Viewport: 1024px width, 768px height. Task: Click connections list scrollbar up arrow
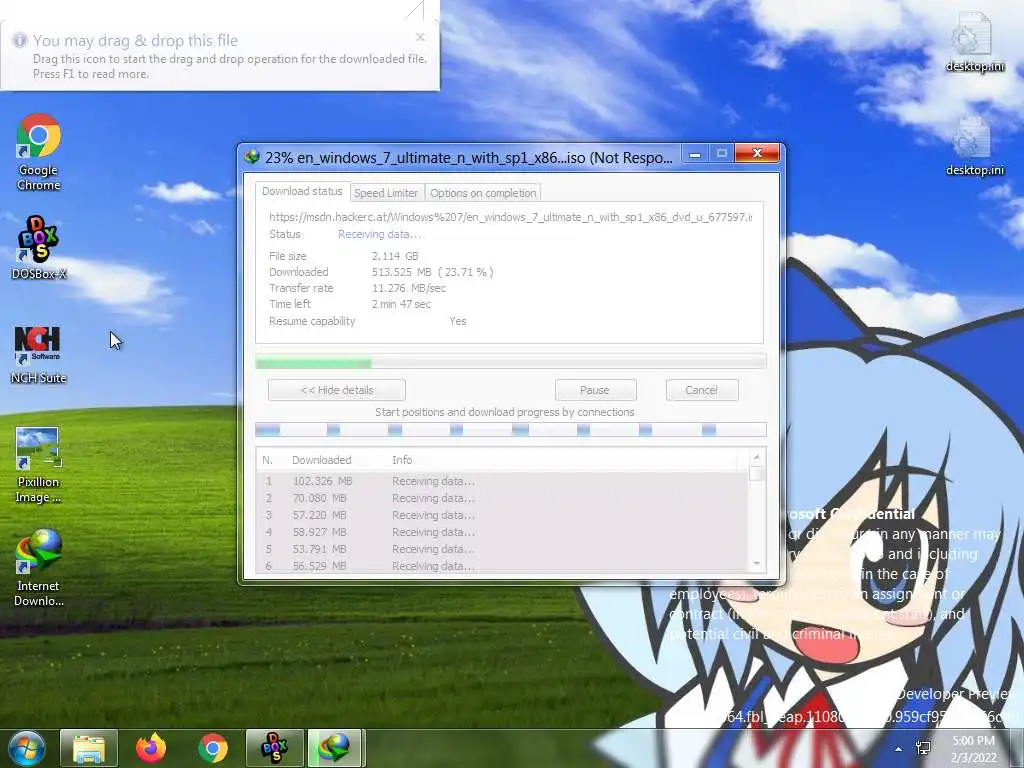pyautogui.click(x=757, y=456)
